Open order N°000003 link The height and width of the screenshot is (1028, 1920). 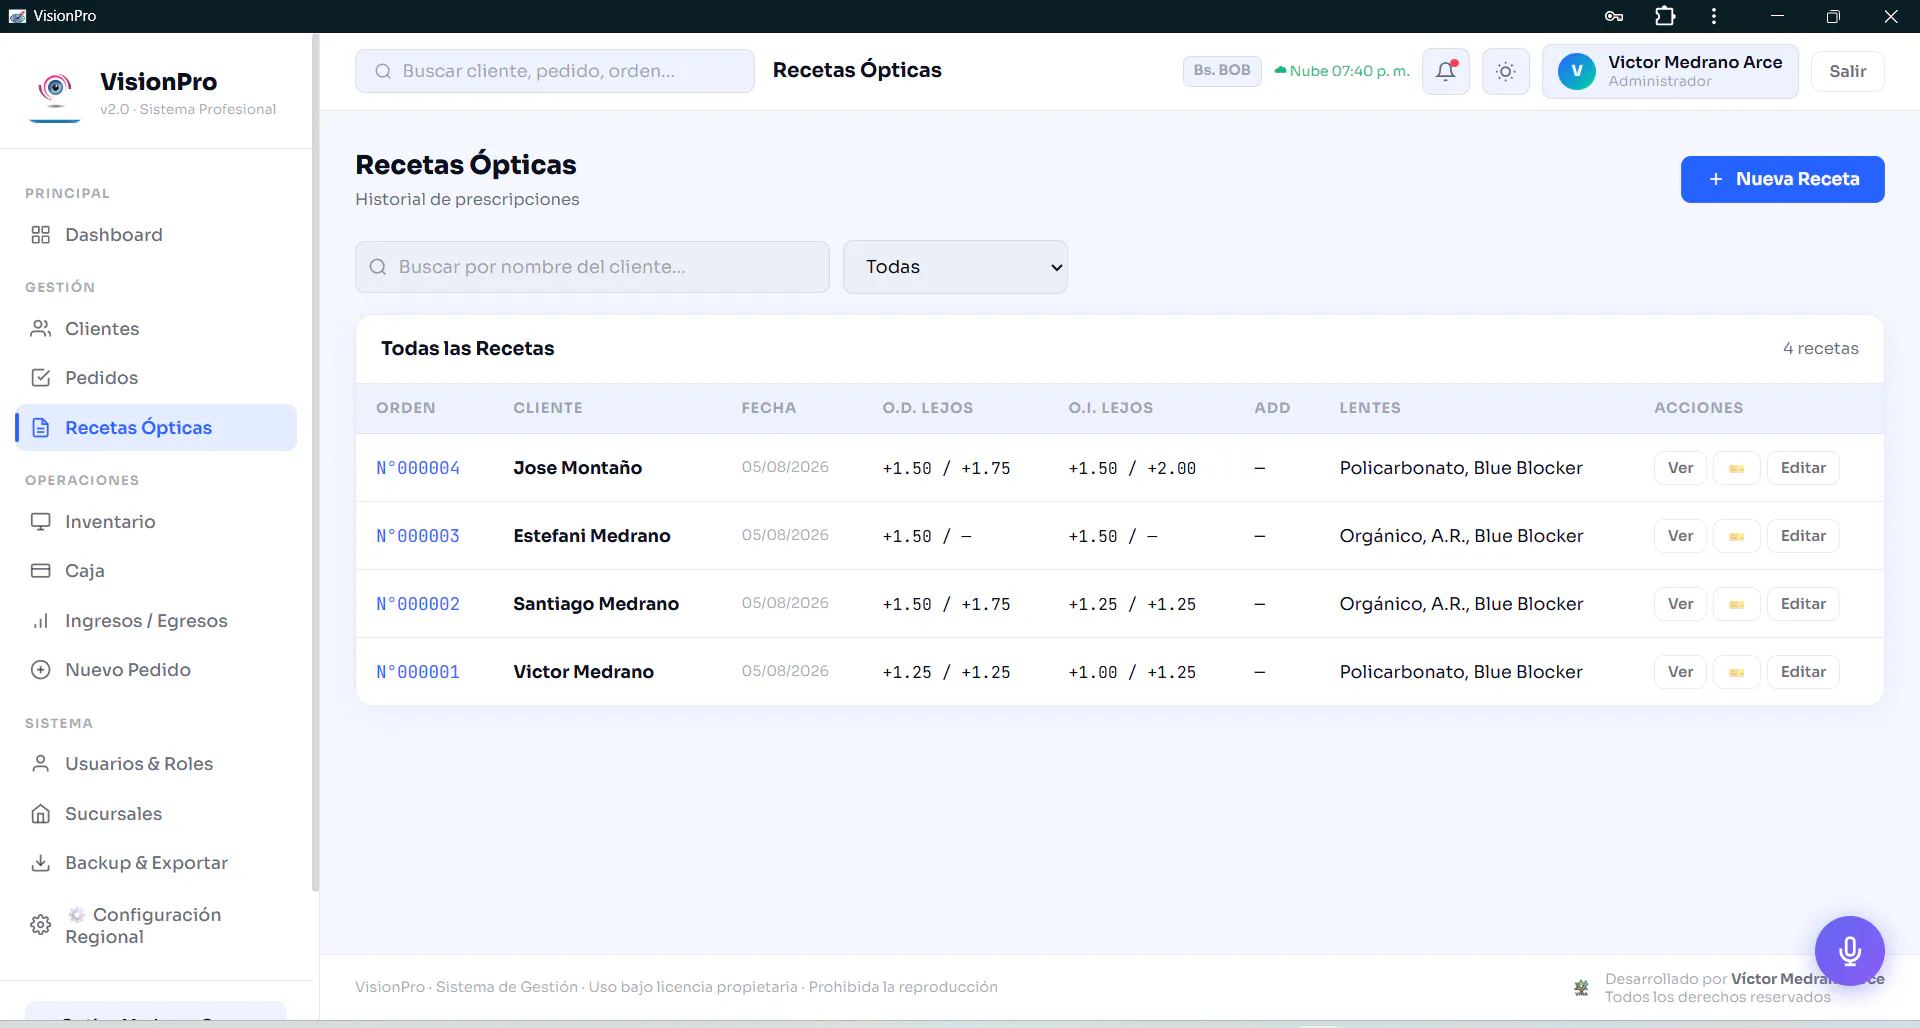point(418,536)
